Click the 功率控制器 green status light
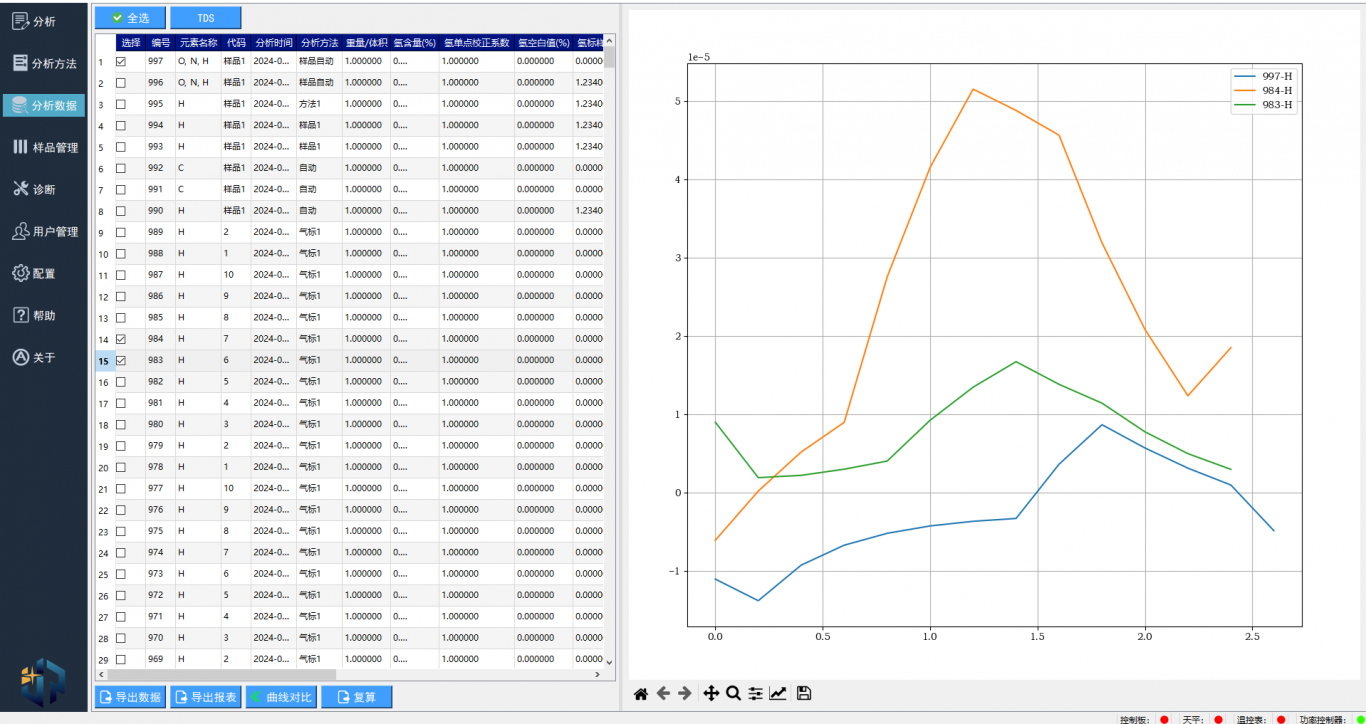 tap(1360, 719)
